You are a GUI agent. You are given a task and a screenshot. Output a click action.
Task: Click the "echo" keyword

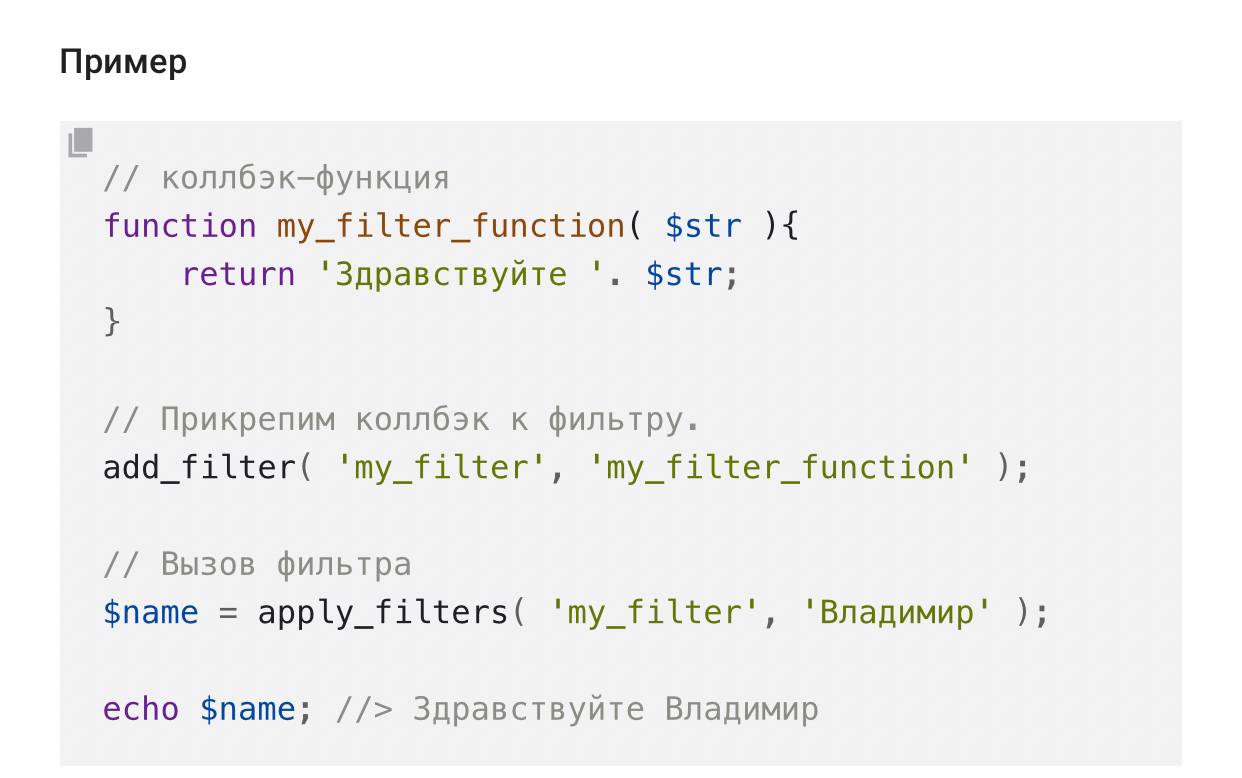point(141,710)
